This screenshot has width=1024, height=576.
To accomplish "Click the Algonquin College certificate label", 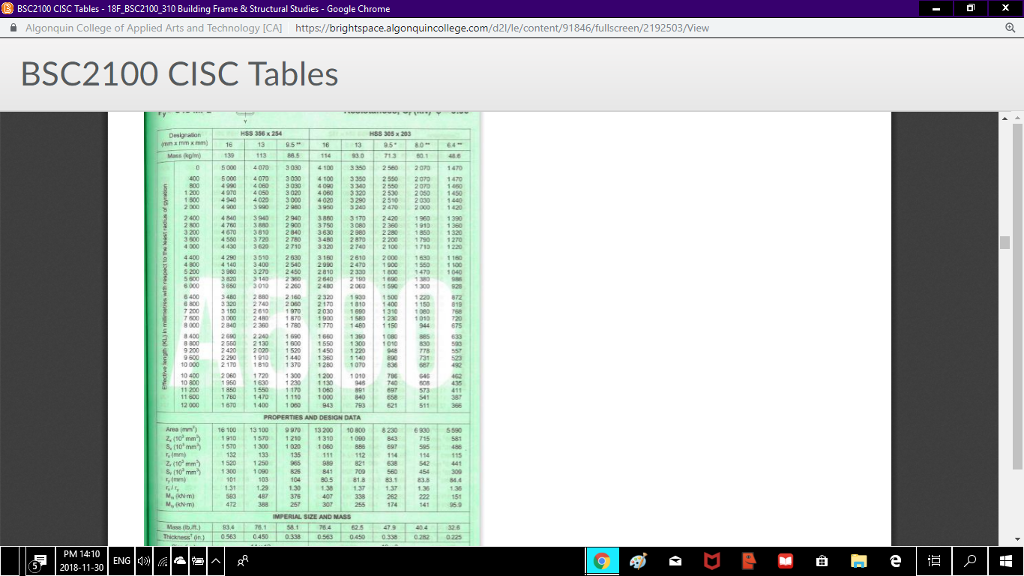I will [x=153, y=28].
